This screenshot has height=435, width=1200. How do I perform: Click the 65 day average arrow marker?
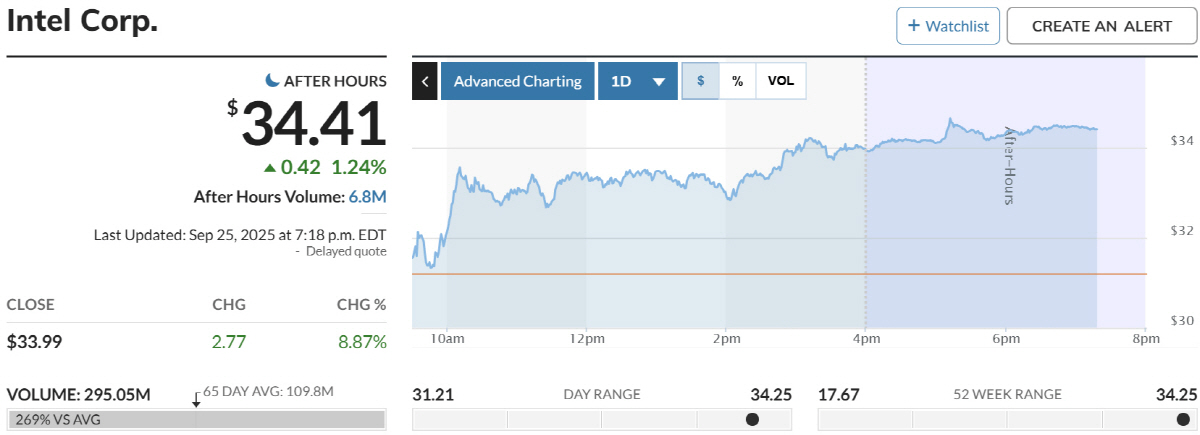pos(196,397)
